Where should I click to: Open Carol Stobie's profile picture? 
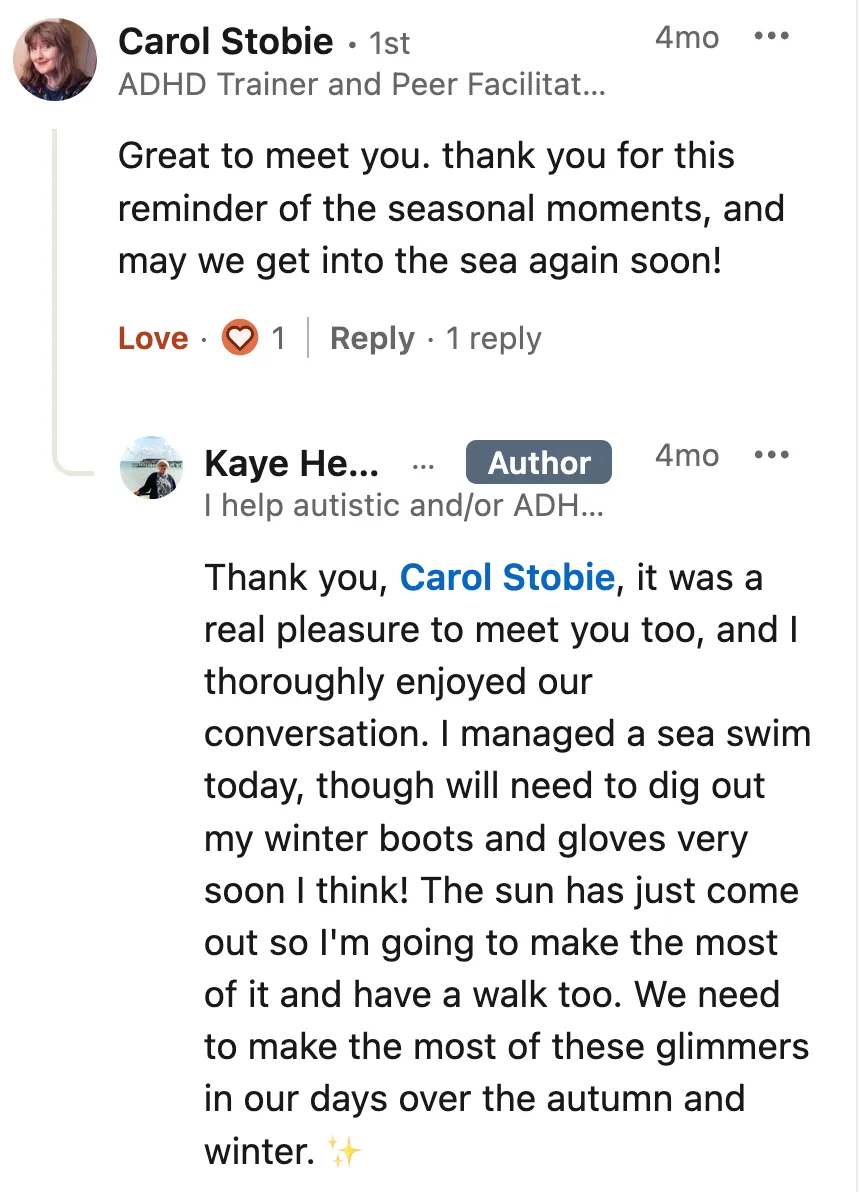coord(55,59)
